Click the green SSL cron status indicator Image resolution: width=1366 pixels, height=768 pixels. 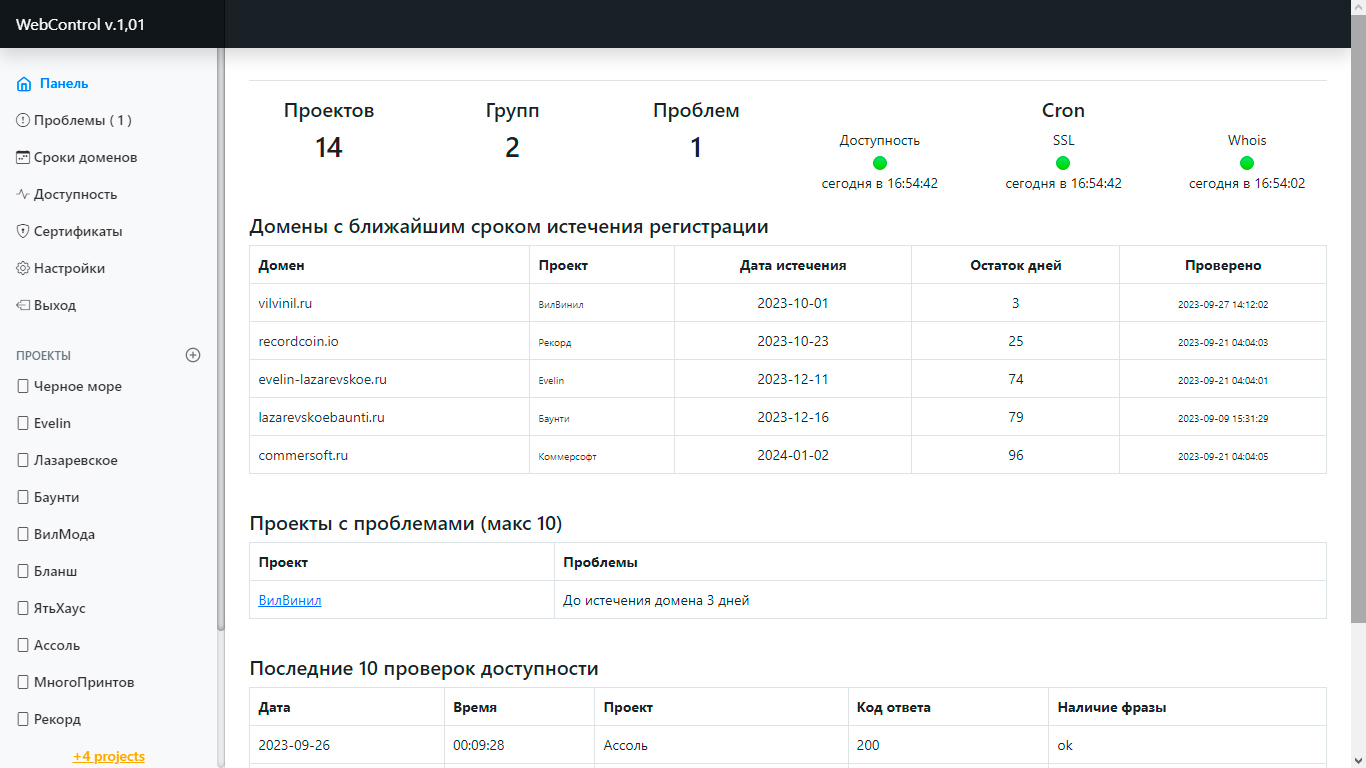tap(1063, 163)
